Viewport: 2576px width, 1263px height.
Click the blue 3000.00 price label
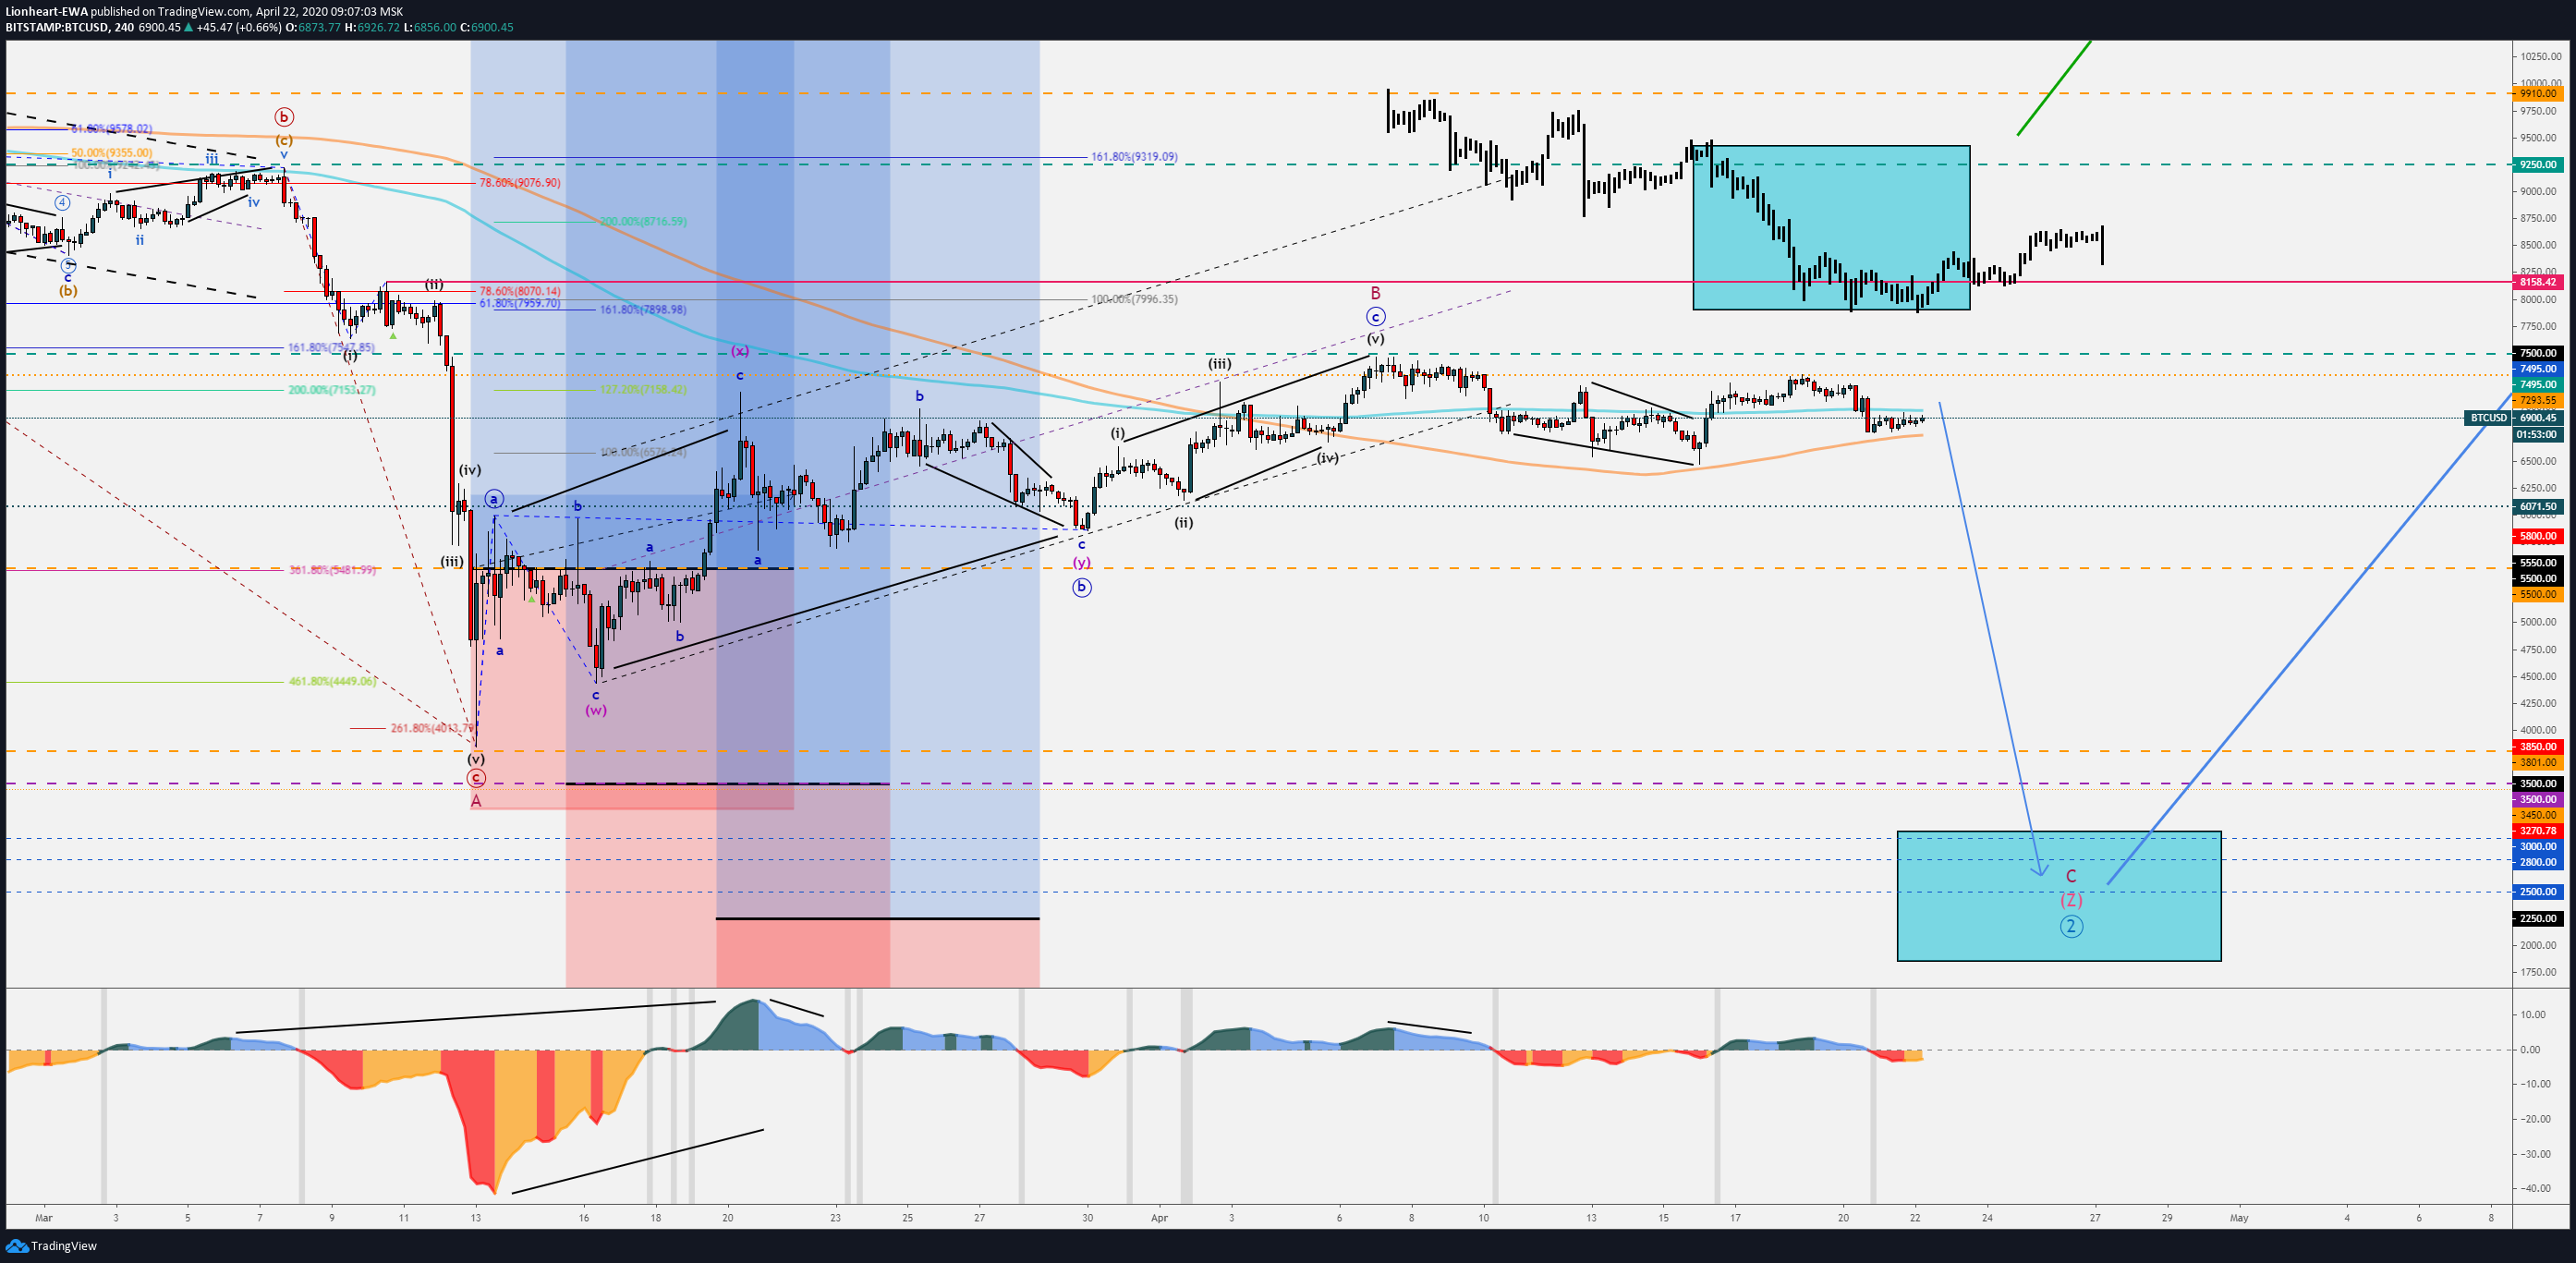2538,847
